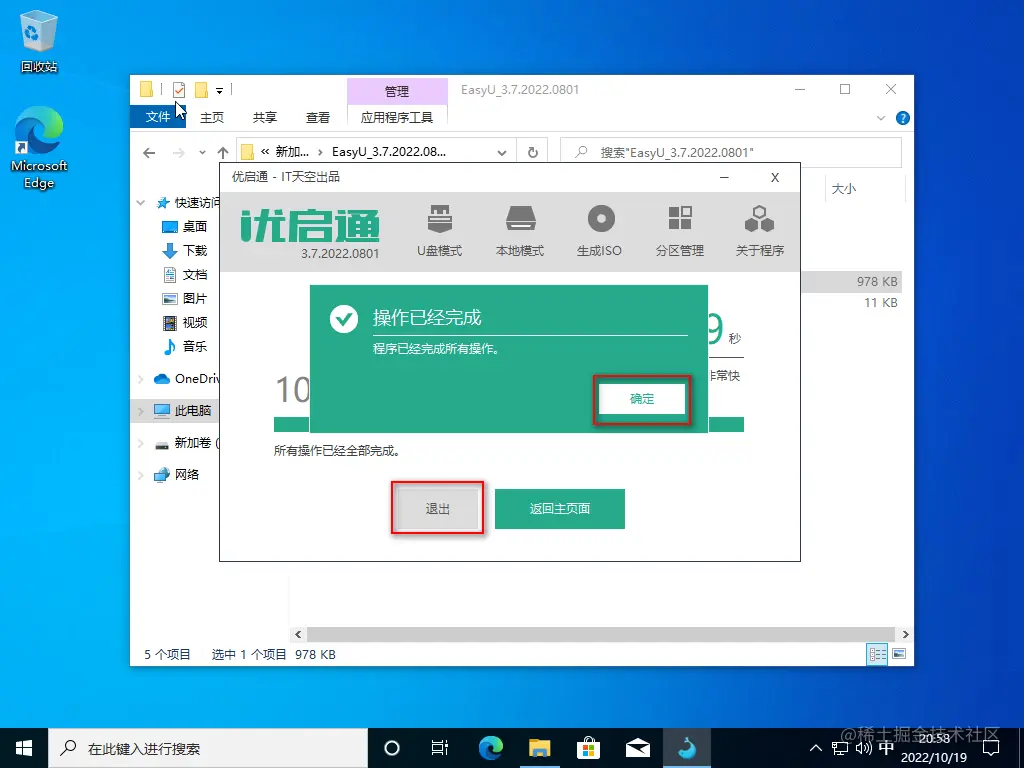Expand the address bar history dropdown
This screenshot has width=1024, height=768.
coord(502,153)
